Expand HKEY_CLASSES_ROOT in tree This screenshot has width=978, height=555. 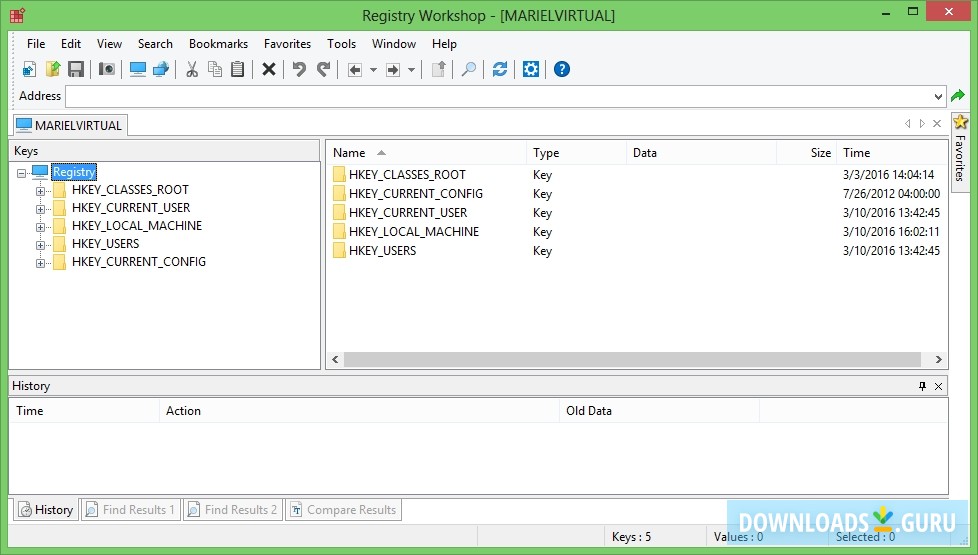41,191
